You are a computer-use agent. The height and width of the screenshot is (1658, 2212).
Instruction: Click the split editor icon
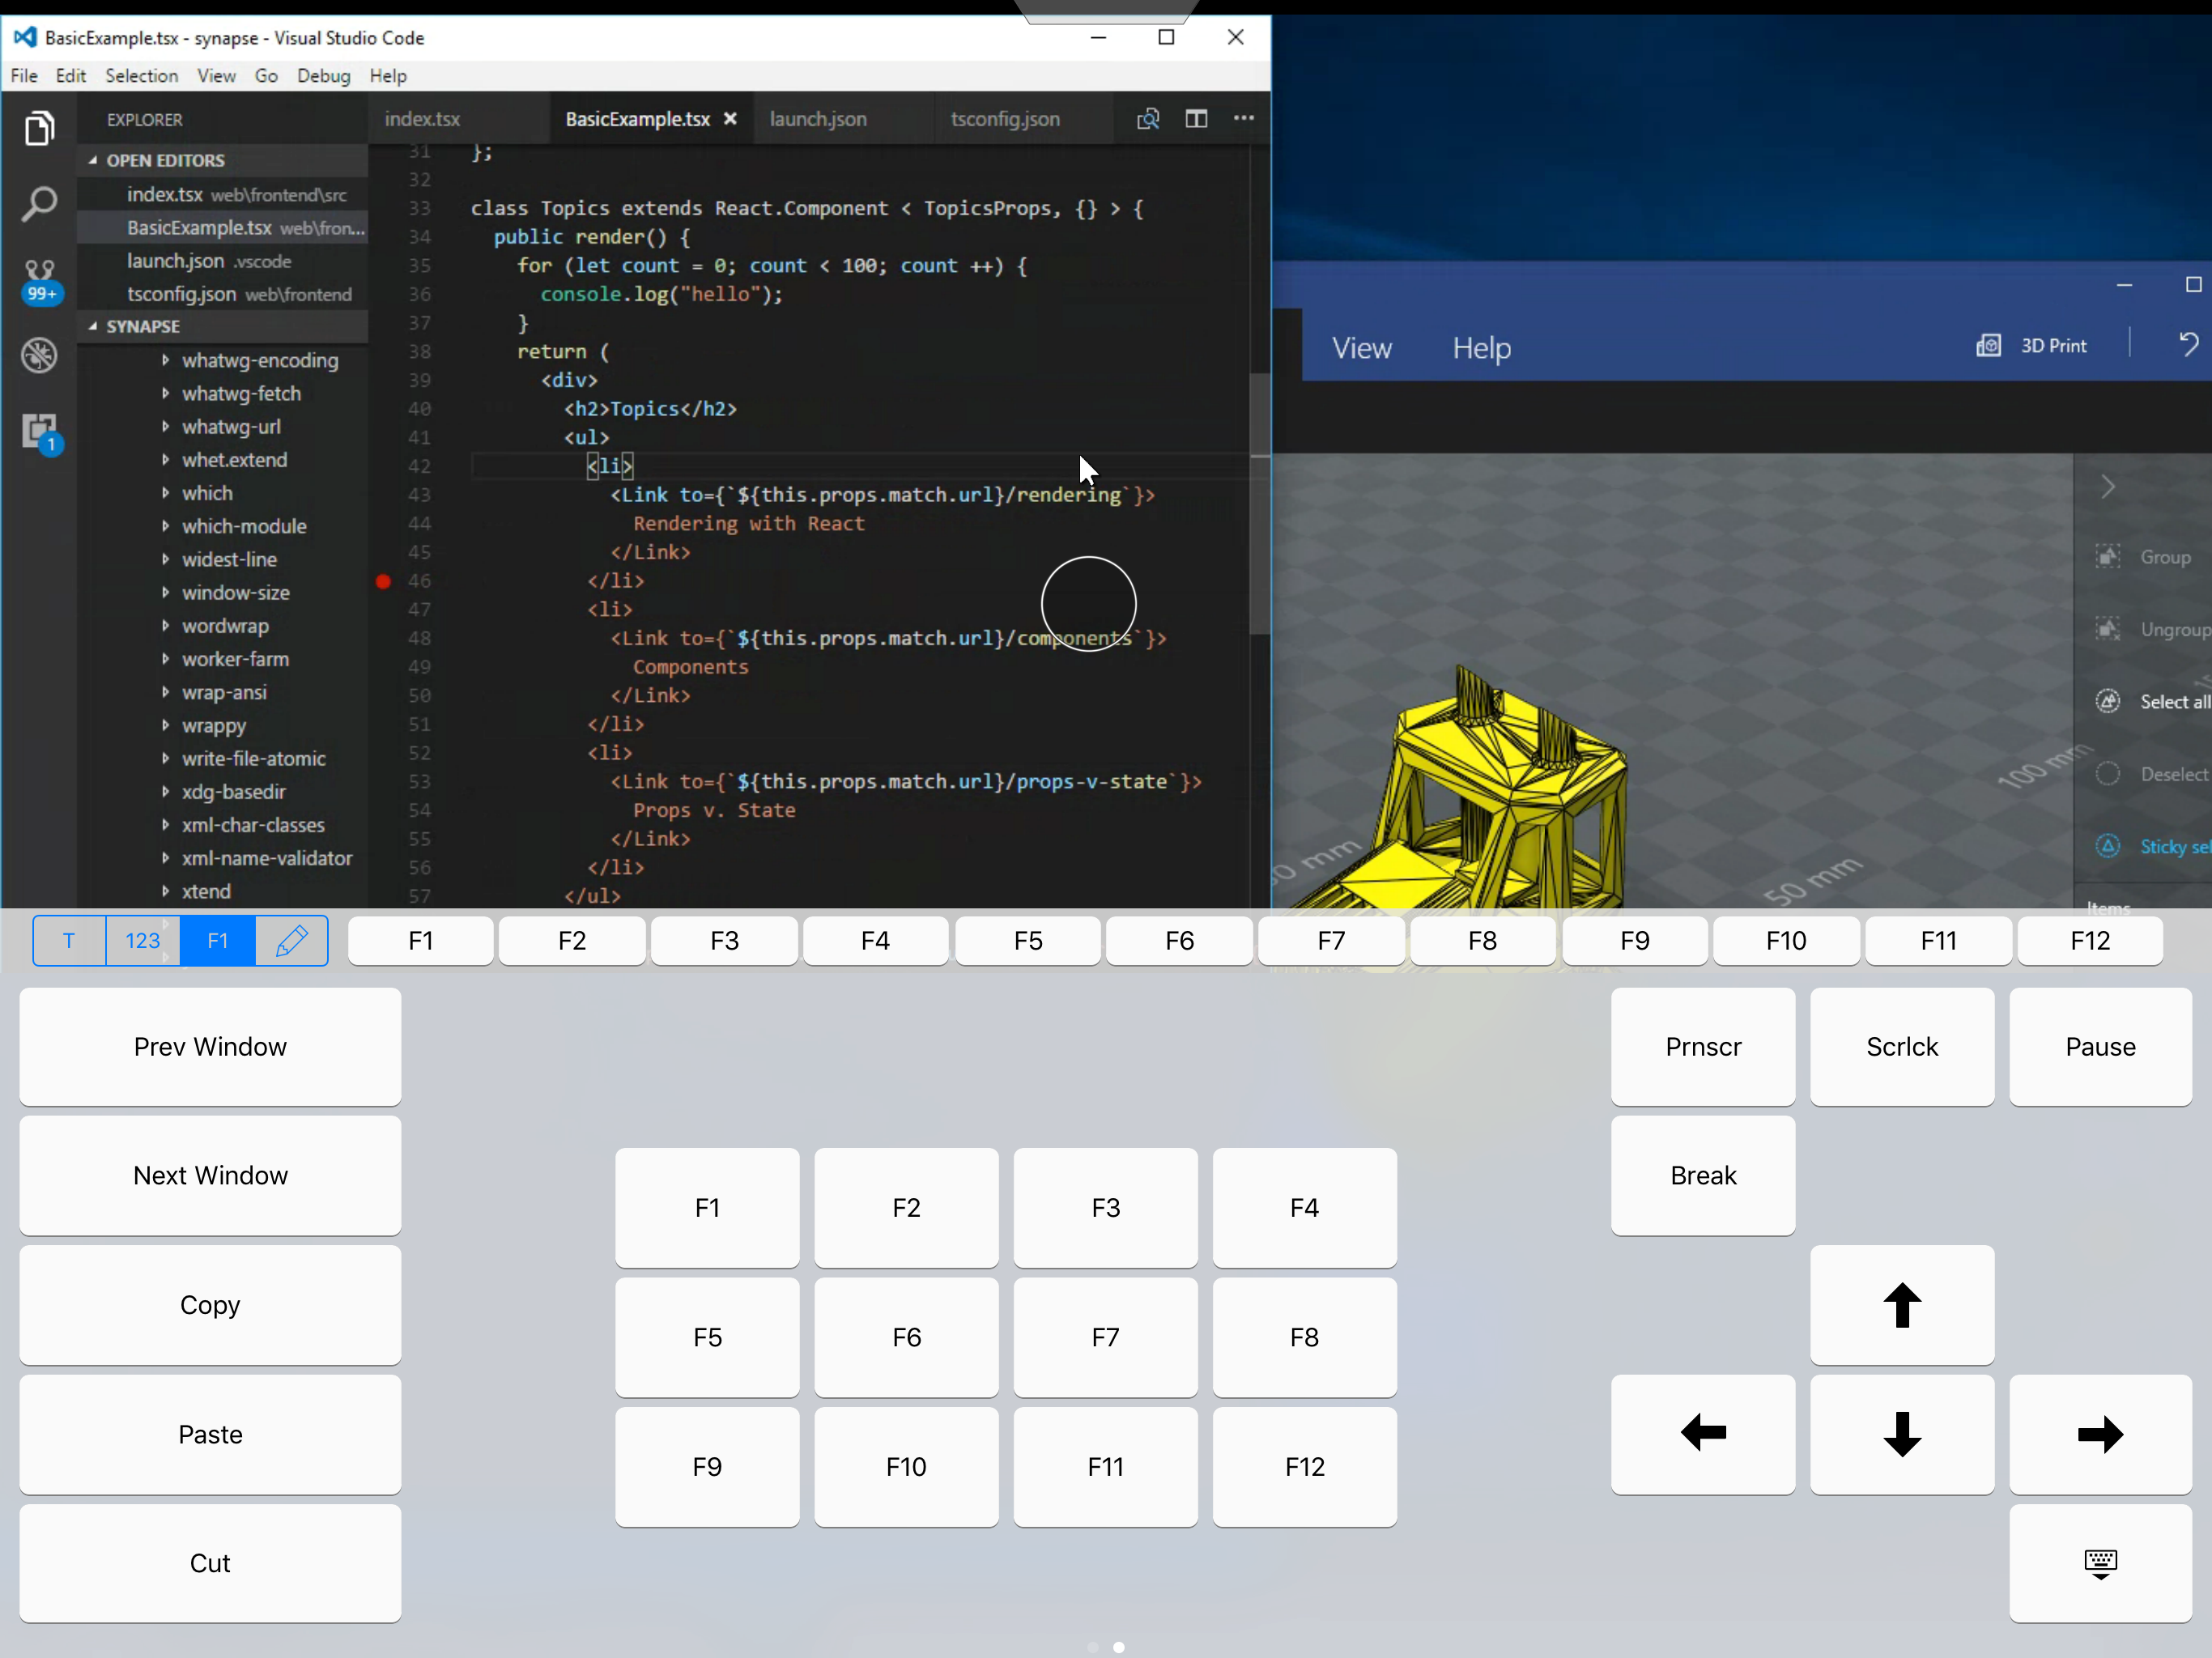(x=1196, y=119)
